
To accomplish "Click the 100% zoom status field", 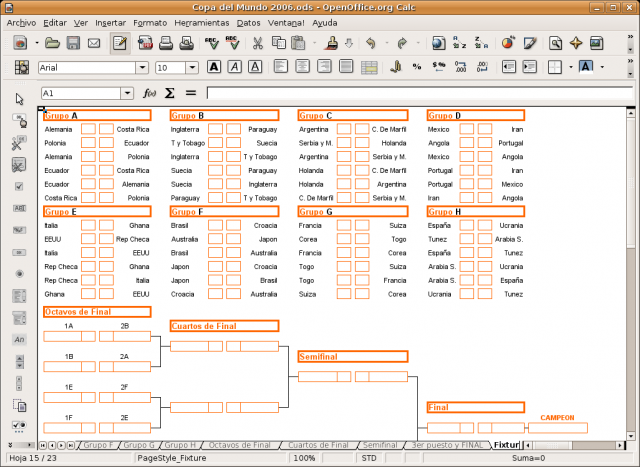I will pyautogui.click(x=304, y=458).
